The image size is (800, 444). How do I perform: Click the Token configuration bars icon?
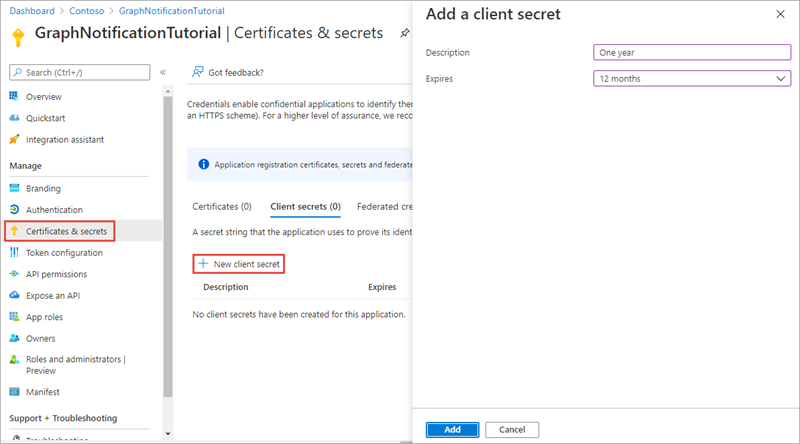[14, 252]
